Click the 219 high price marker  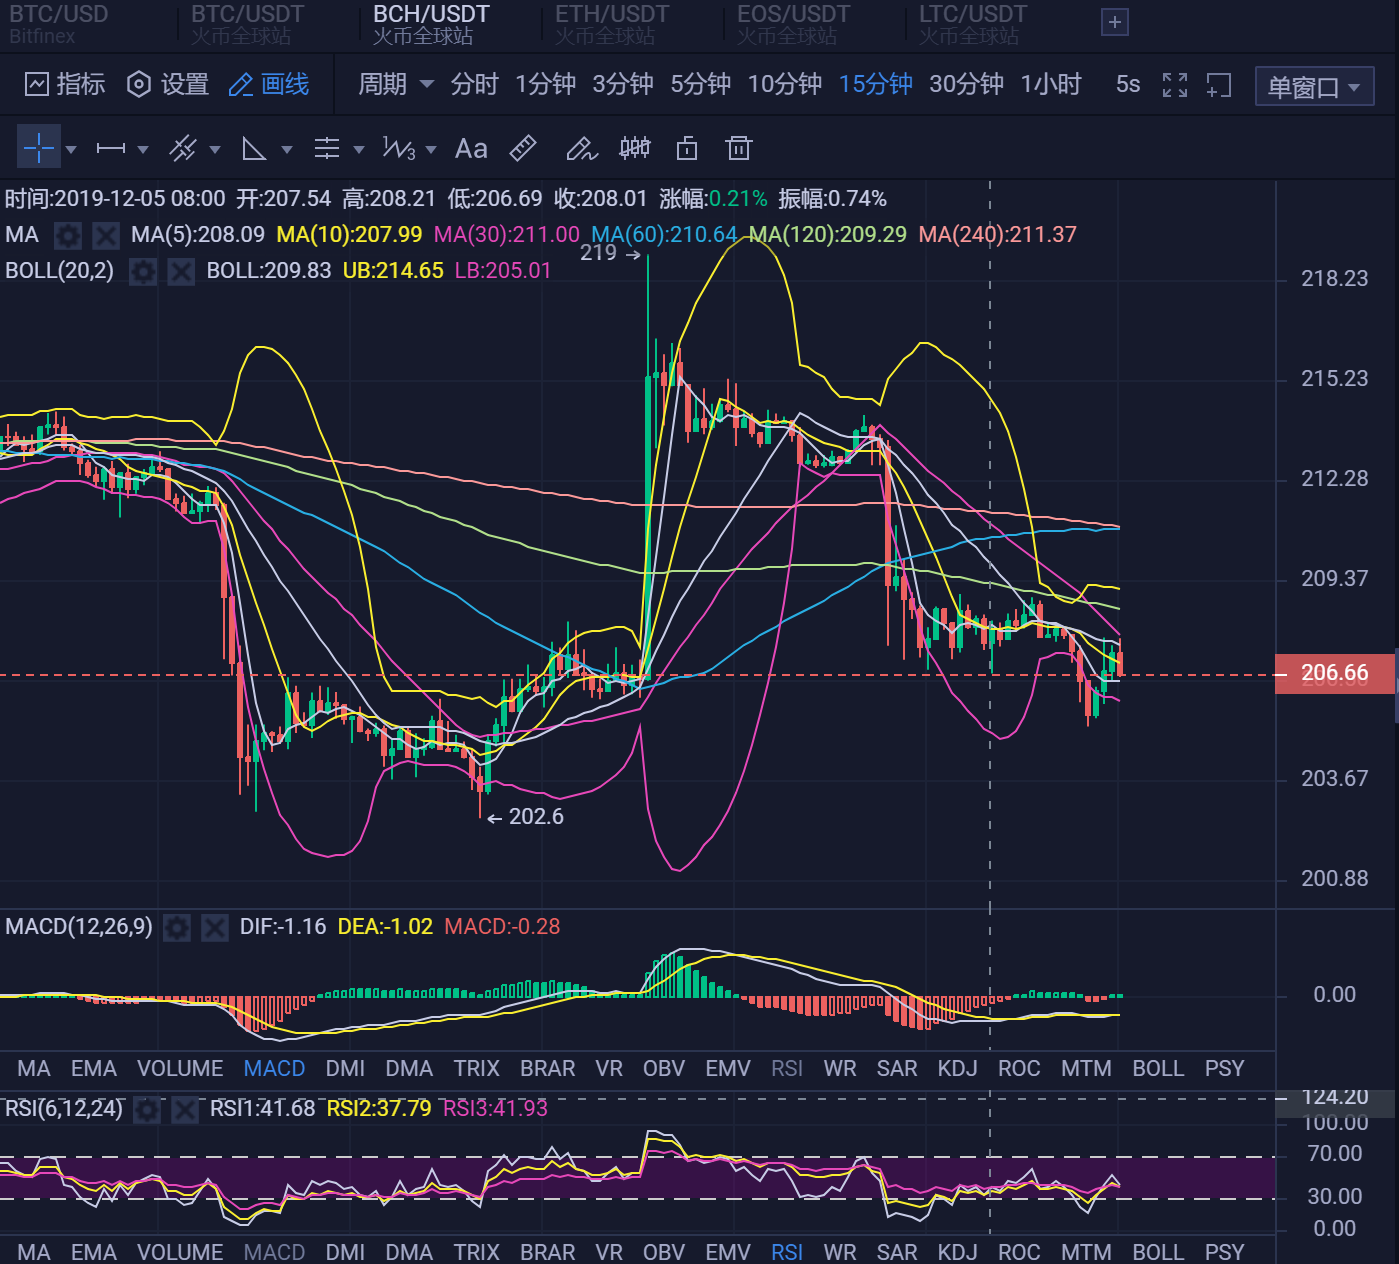tap(610, 253)
